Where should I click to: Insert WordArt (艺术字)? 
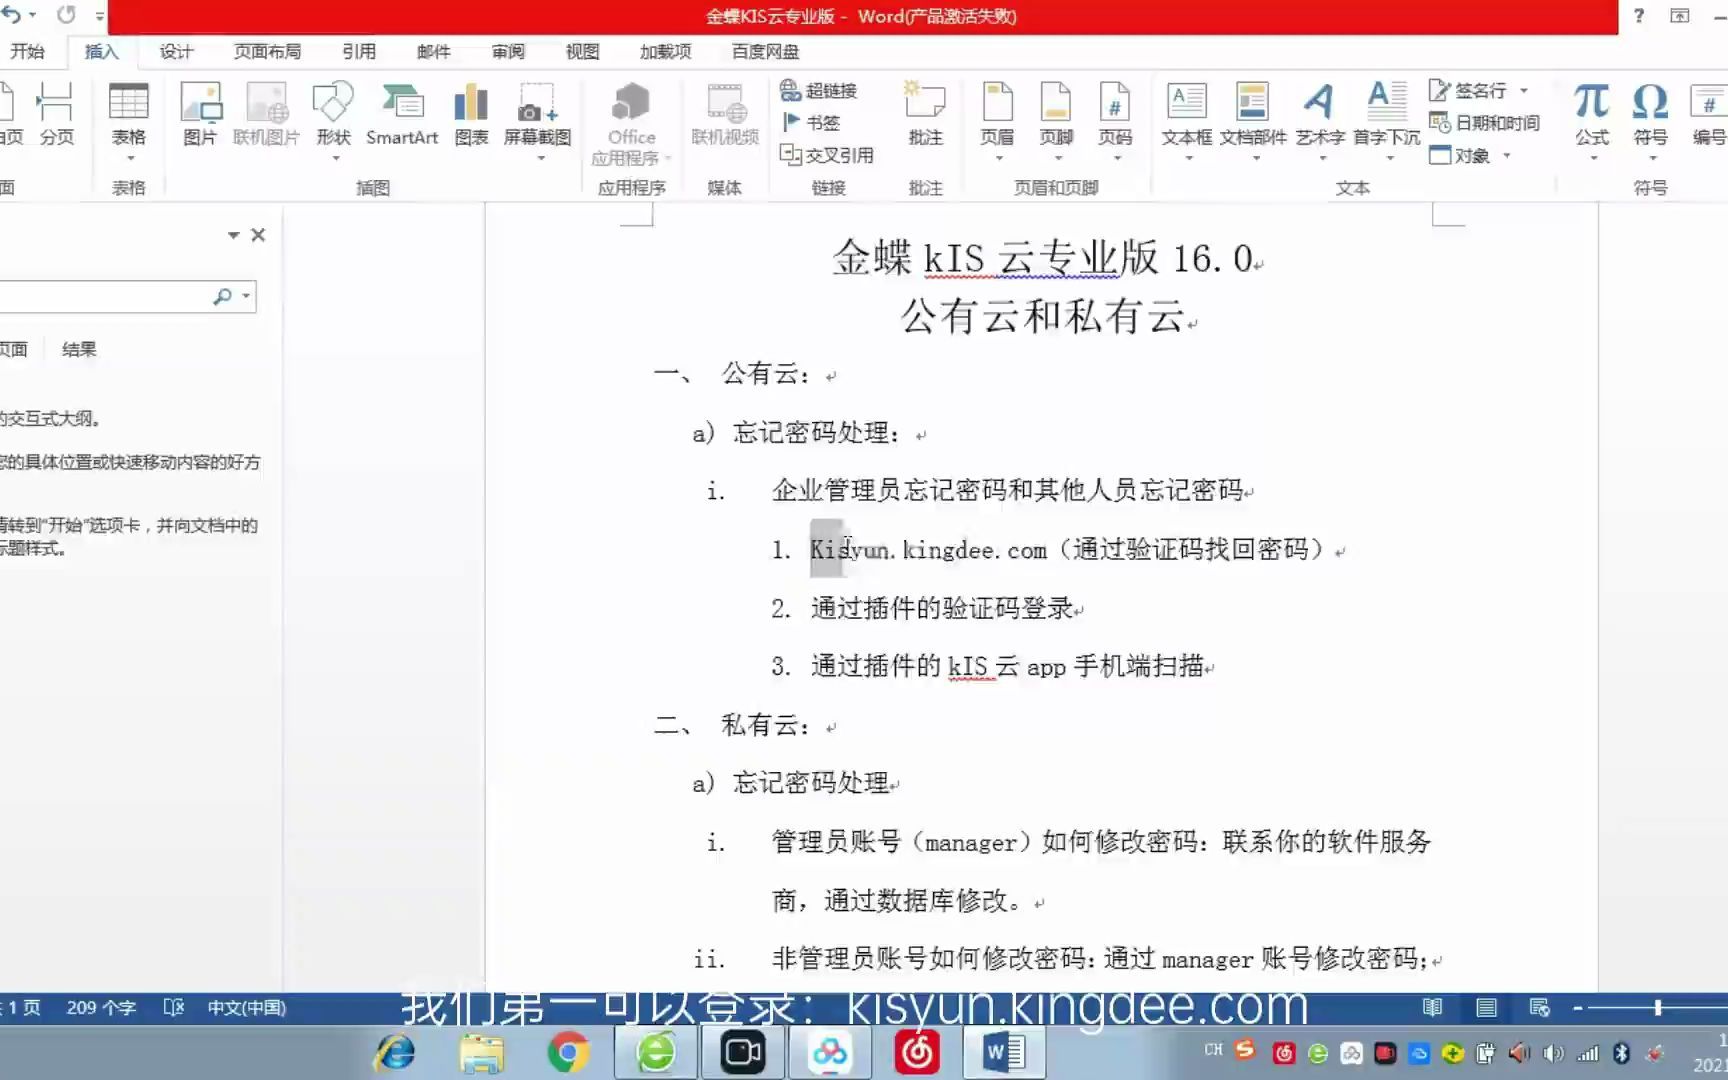(1320, 120)
